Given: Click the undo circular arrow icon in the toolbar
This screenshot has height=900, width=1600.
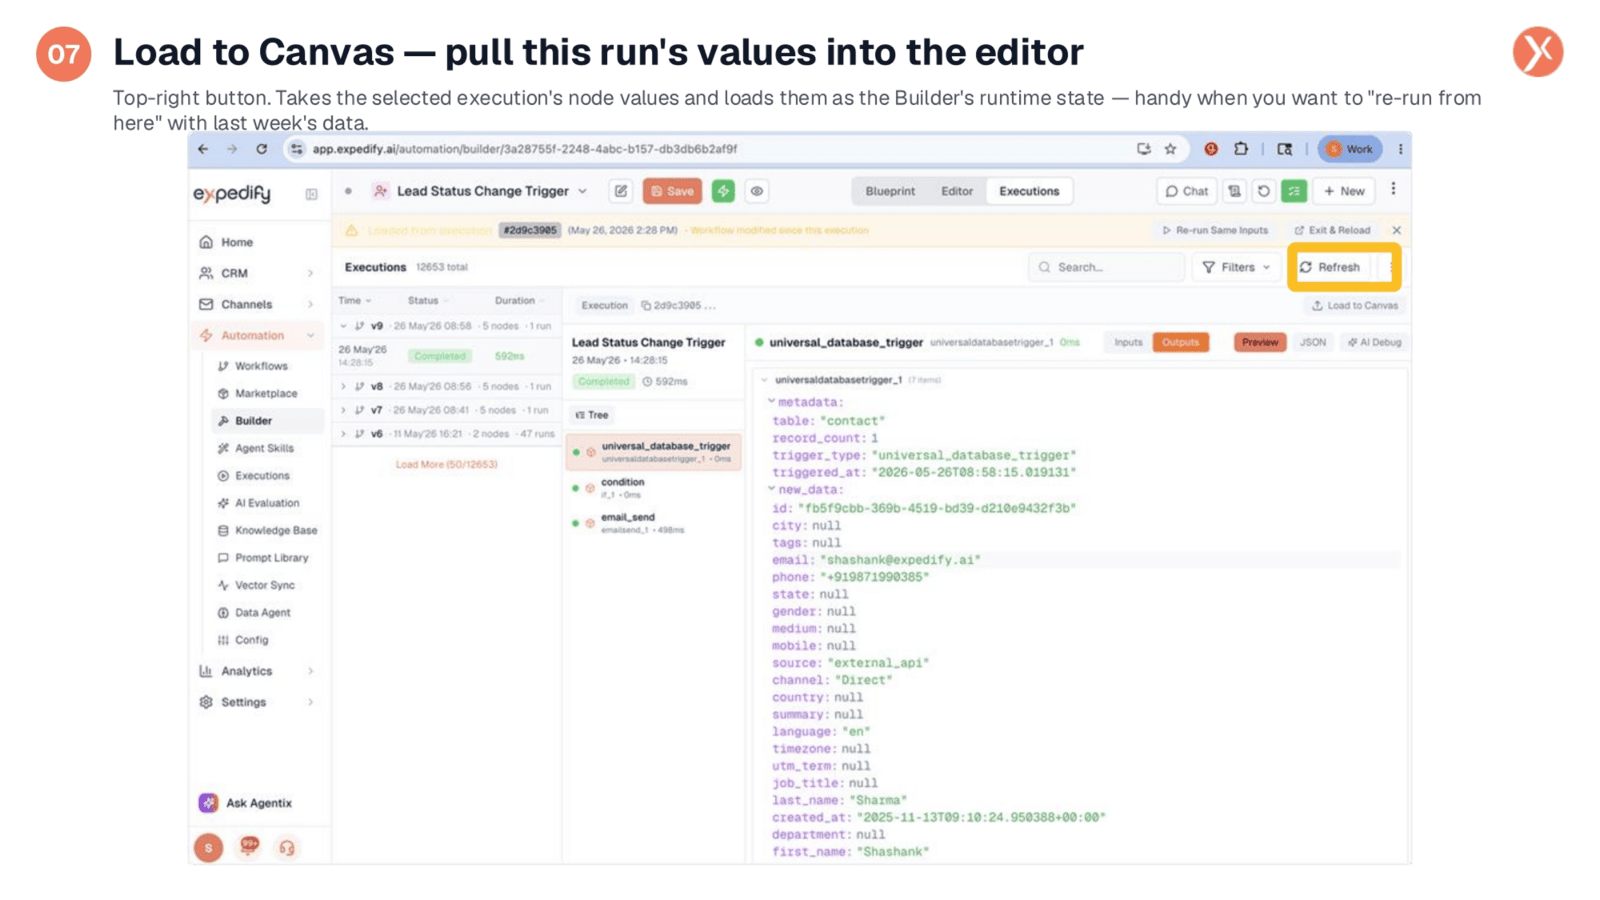Looking at the screenshot, I should (x=1264, y=191).
